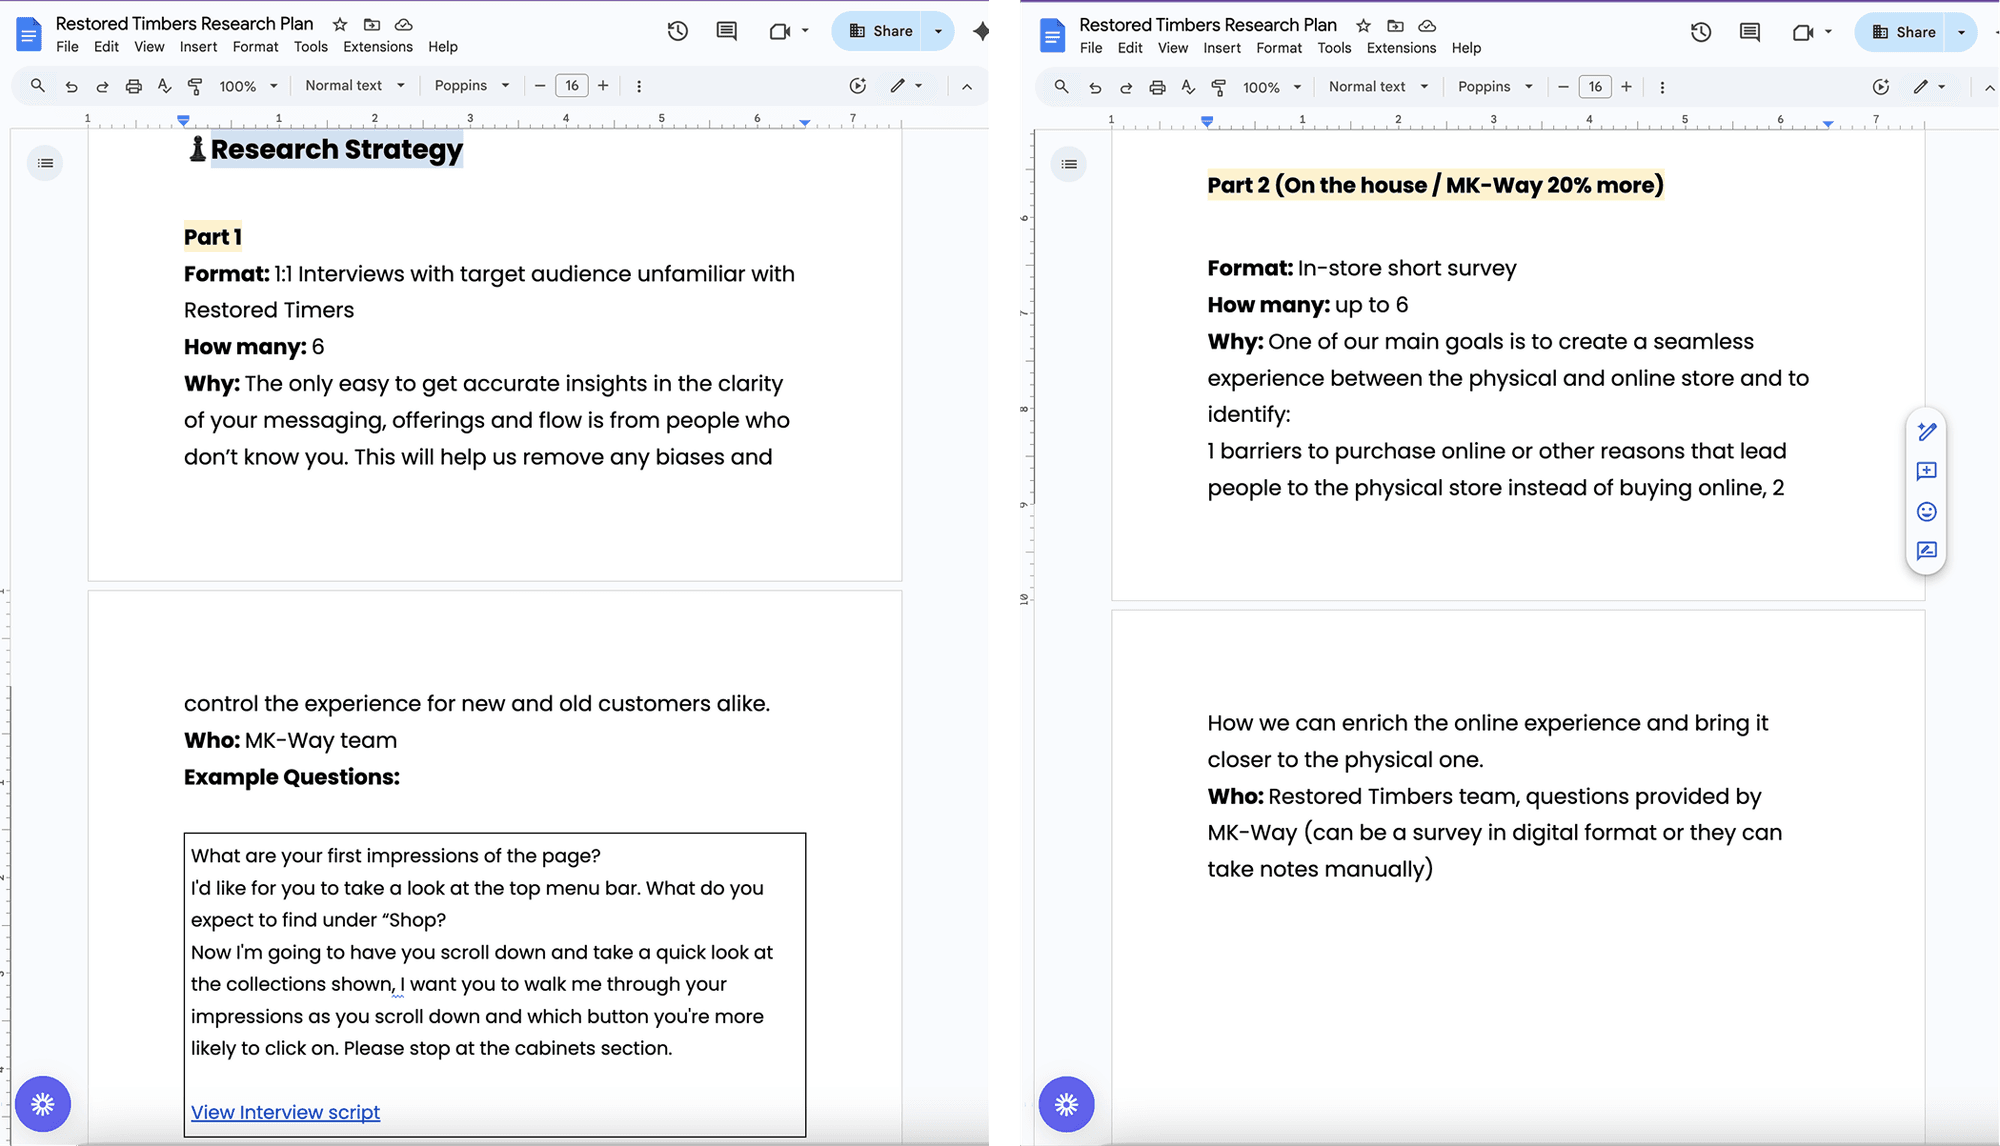The width and height of the screenshot is (2000, 1146).
Task: Show the comments panel in left window
Action: coord(727,31)
